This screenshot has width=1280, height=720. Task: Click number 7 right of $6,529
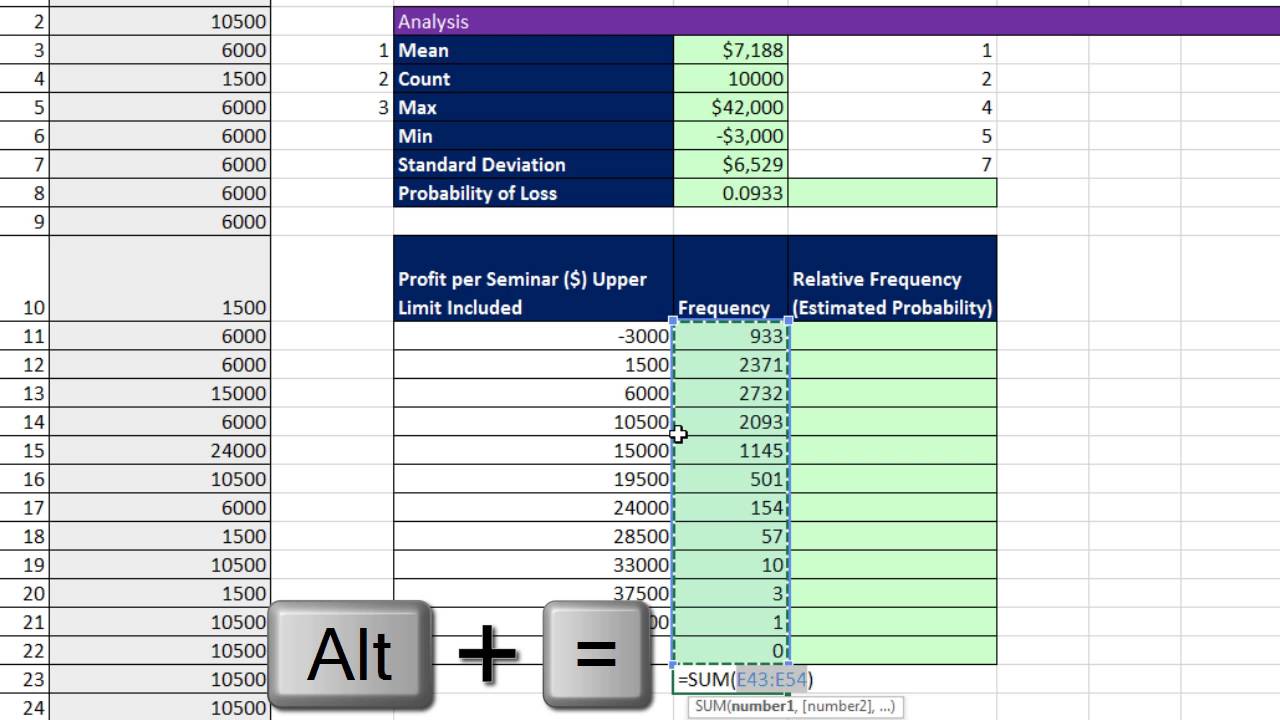coord(987,164)
